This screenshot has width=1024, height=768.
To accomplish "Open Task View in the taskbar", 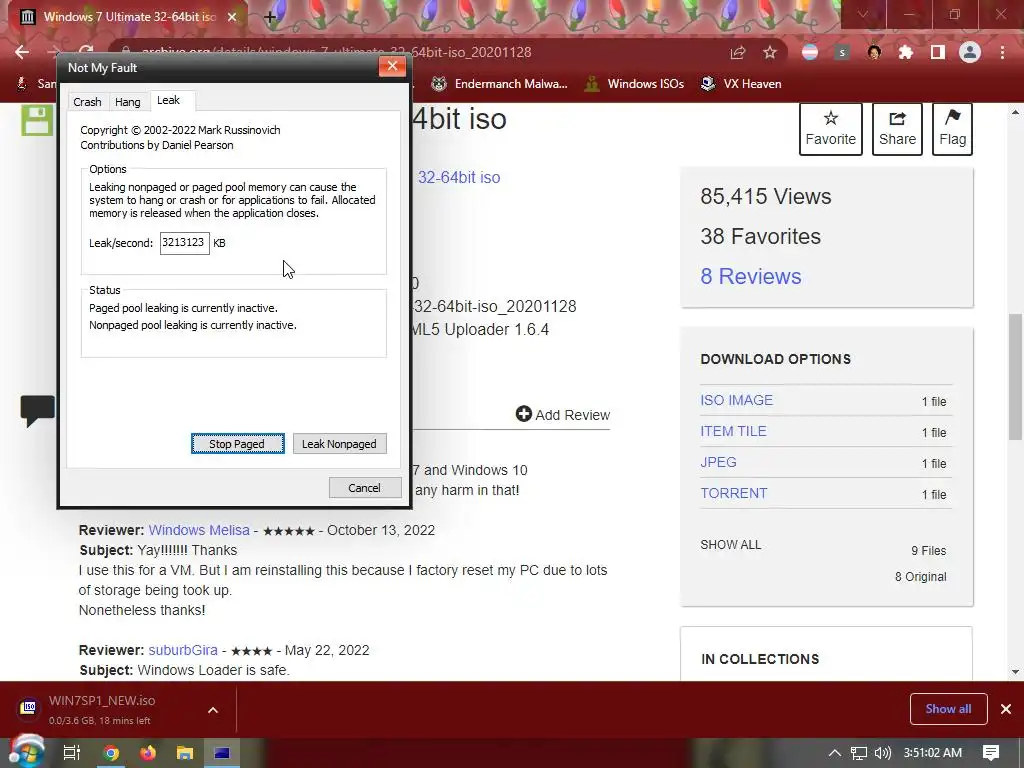I will 71,753.
